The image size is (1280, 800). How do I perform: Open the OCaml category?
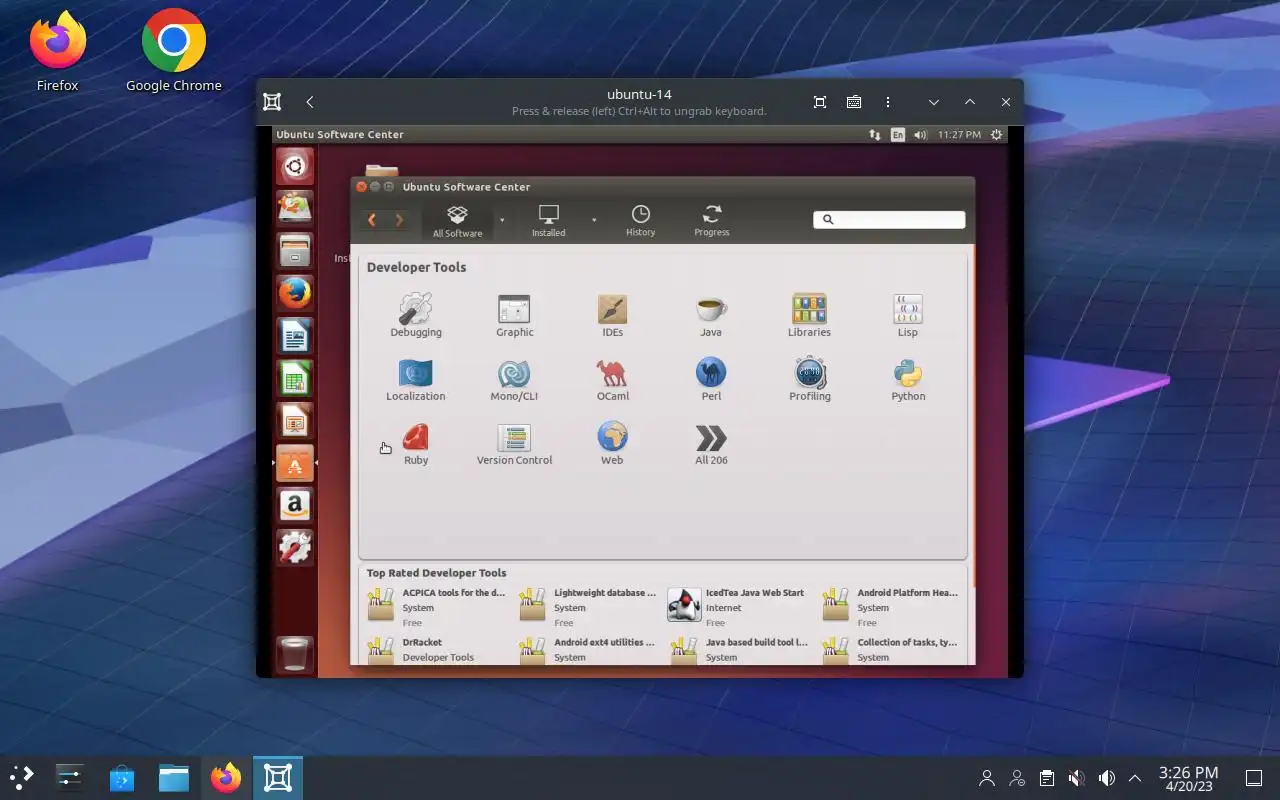point(612,379)
